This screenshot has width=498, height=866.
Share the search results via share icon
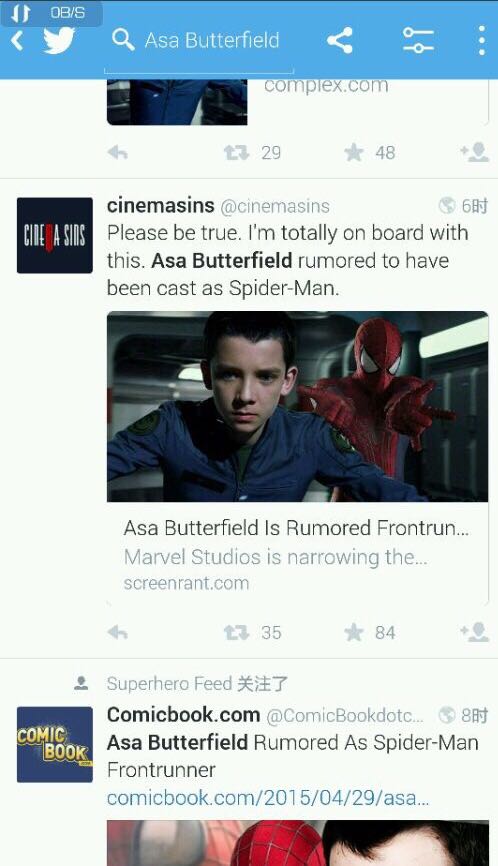(340, 40)
